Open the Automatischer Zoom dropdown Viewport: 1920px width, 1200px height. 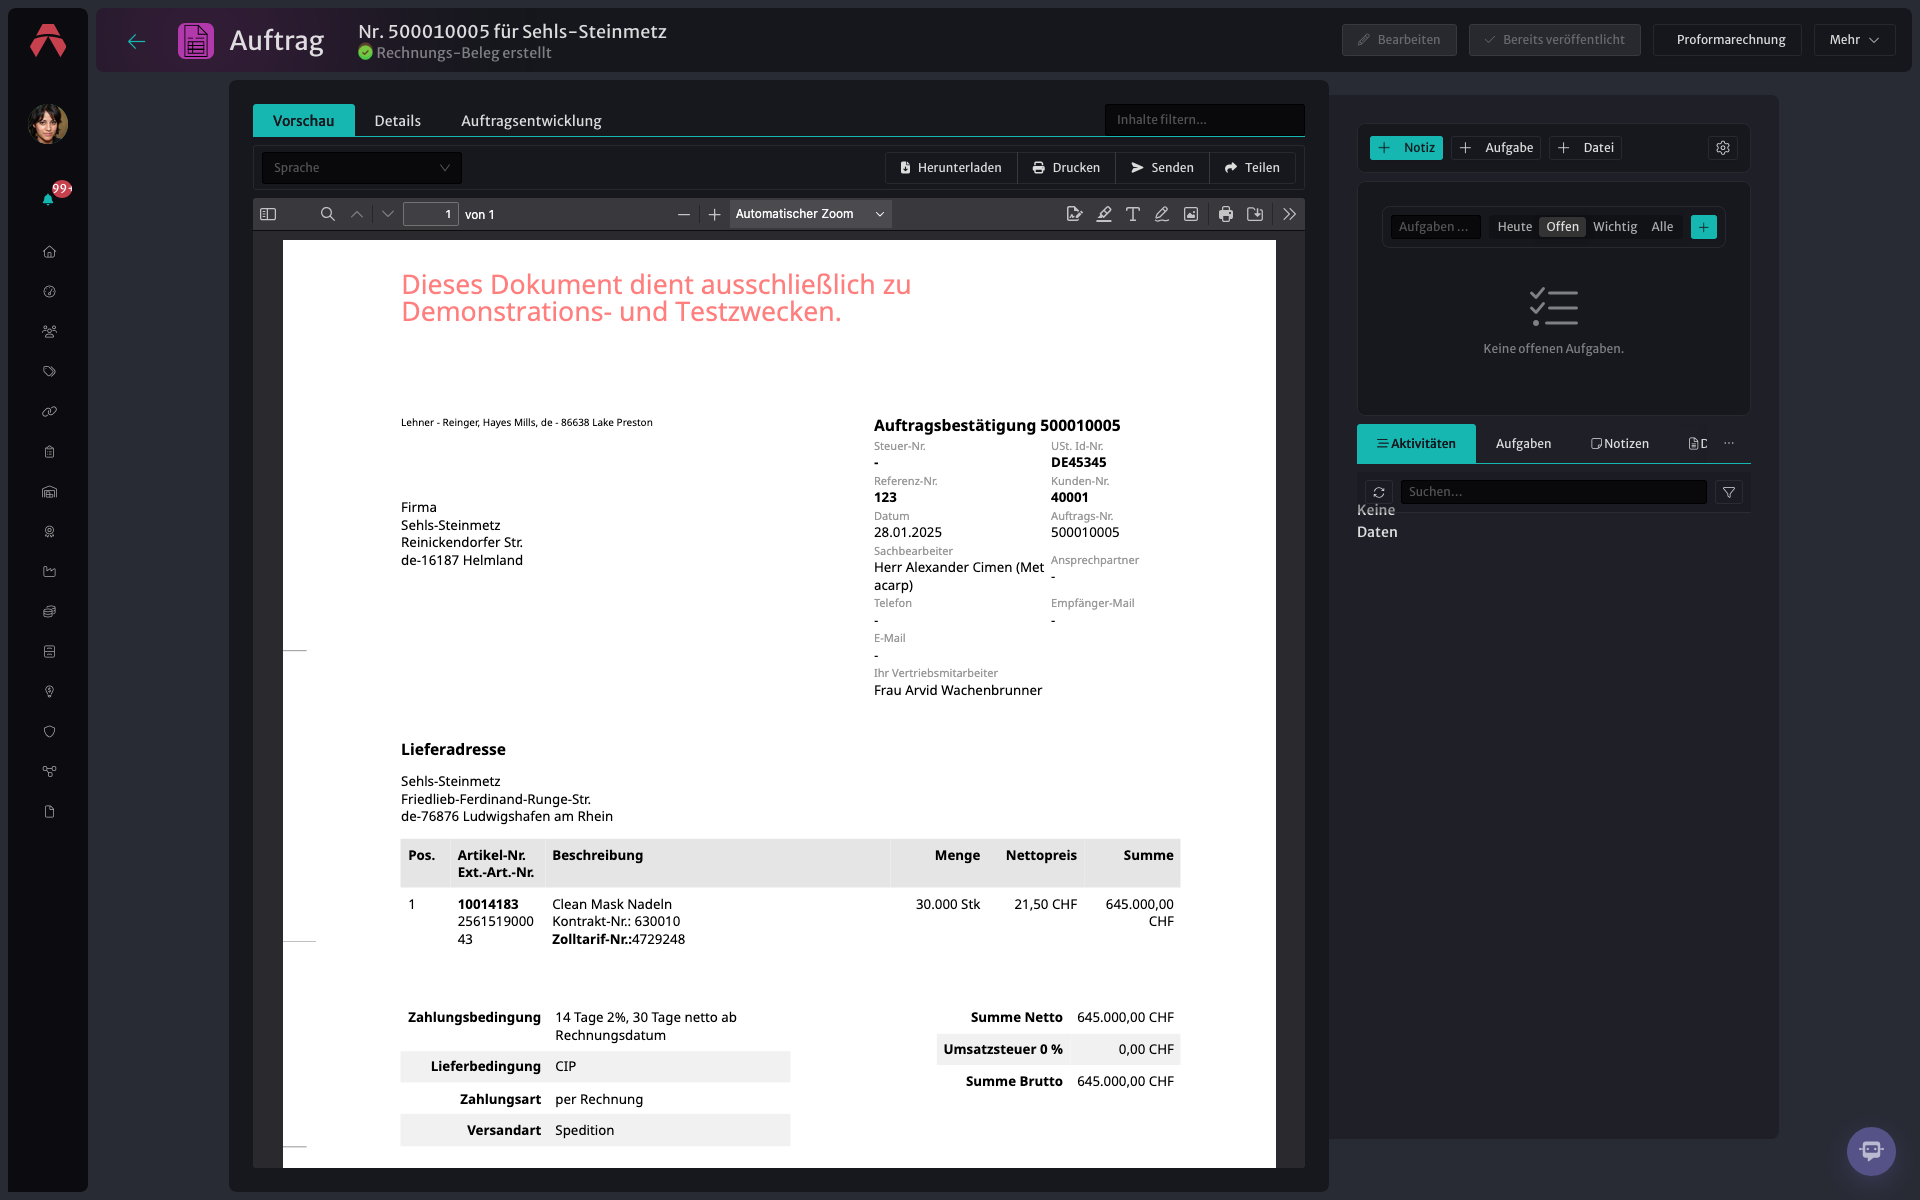811,214
